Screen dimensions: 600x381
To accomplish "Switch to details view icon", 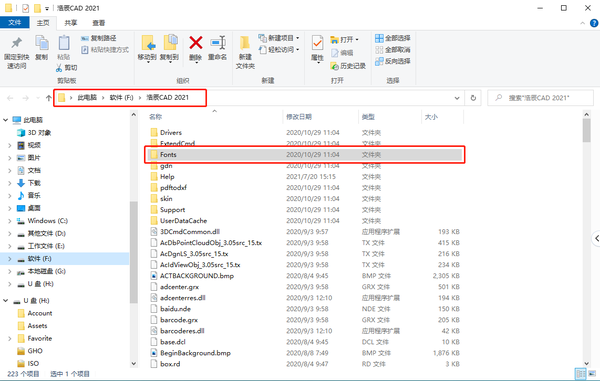I will [x=580, y=374].
